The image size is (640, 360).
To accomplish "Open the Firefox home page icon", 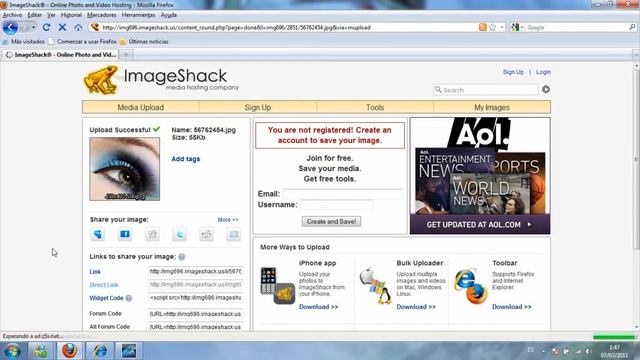I will coord(78,27).
